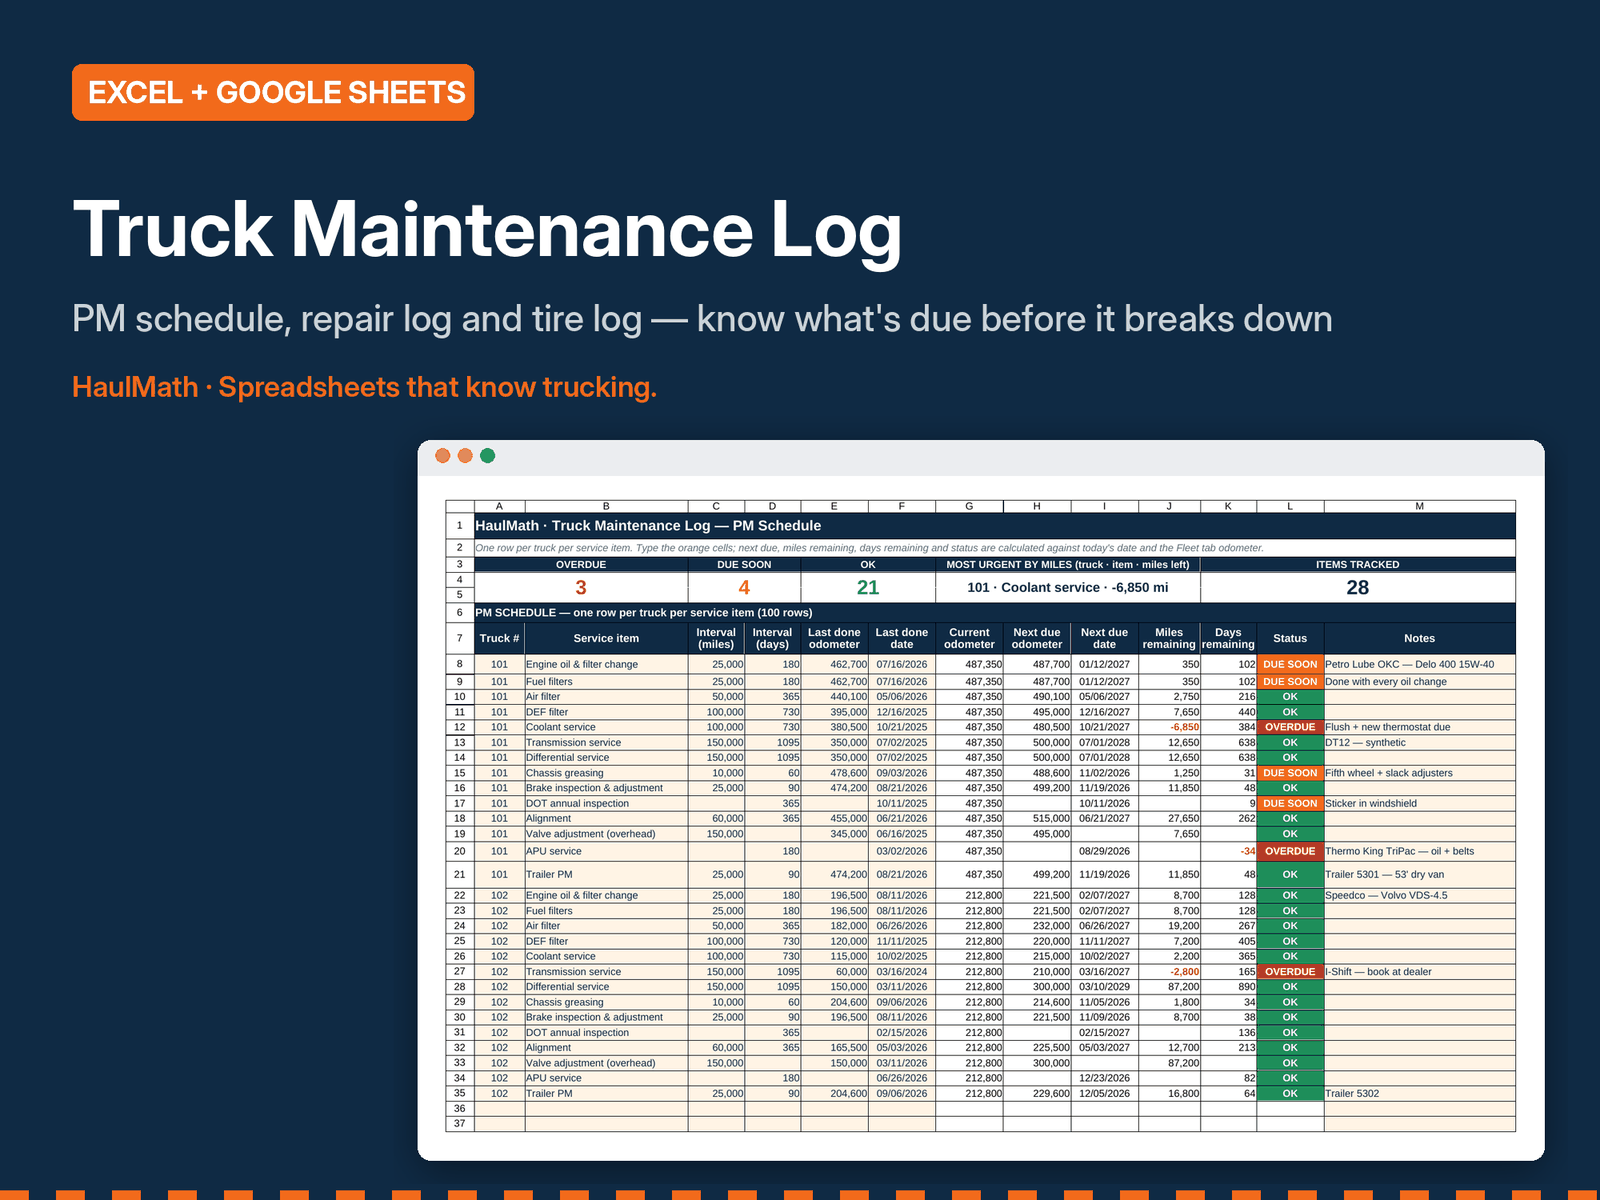Image resolution: width=1600 pixels, height=1200 pixels.
Task: Click the 'Service item' column heading
Action: (606, 638)
